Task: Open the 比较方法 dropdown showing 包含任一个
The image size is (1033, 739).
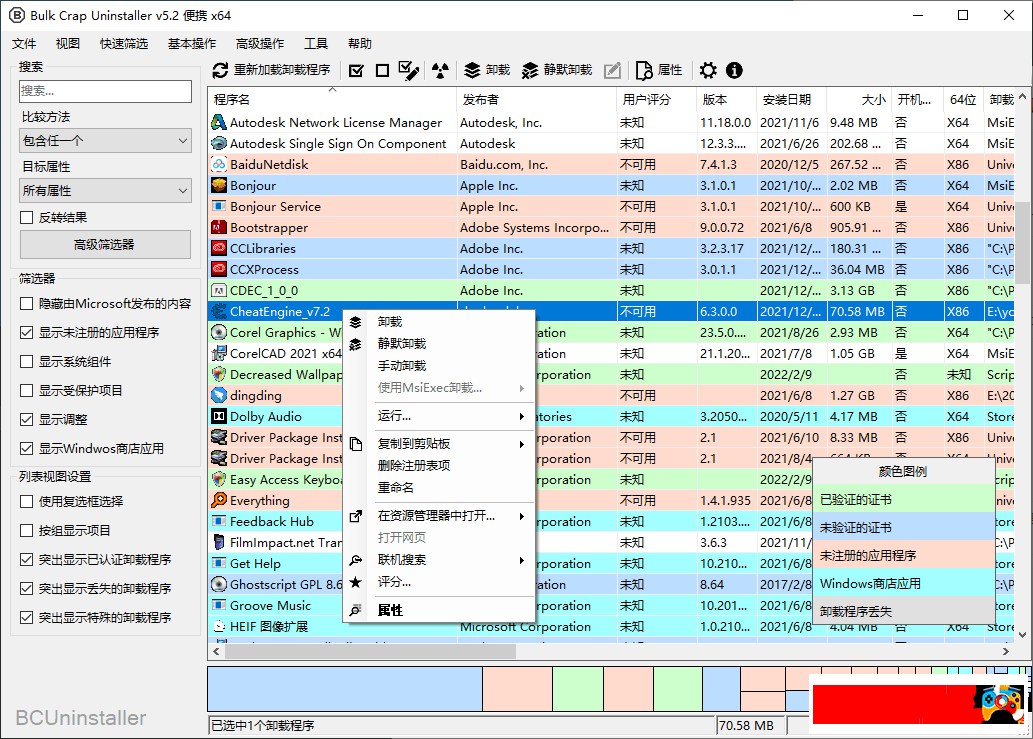Action: (x=105, y=140)
